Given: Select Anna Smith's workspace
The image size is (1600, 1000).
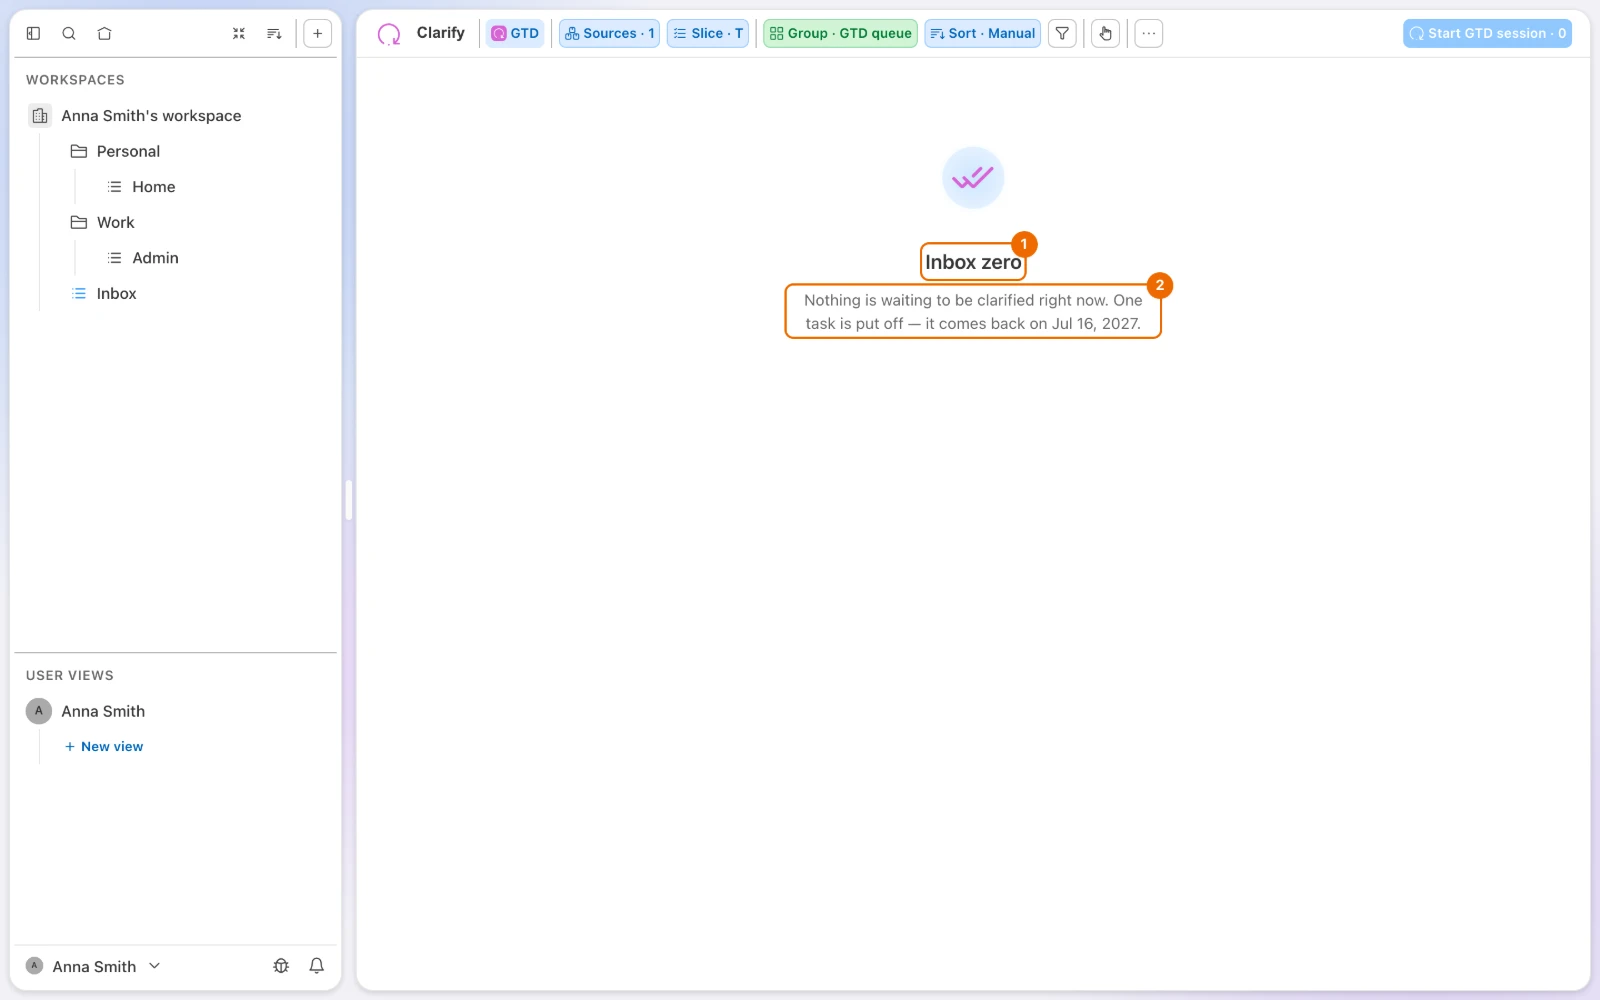Looking at the screenshot, I should [151, 116].
